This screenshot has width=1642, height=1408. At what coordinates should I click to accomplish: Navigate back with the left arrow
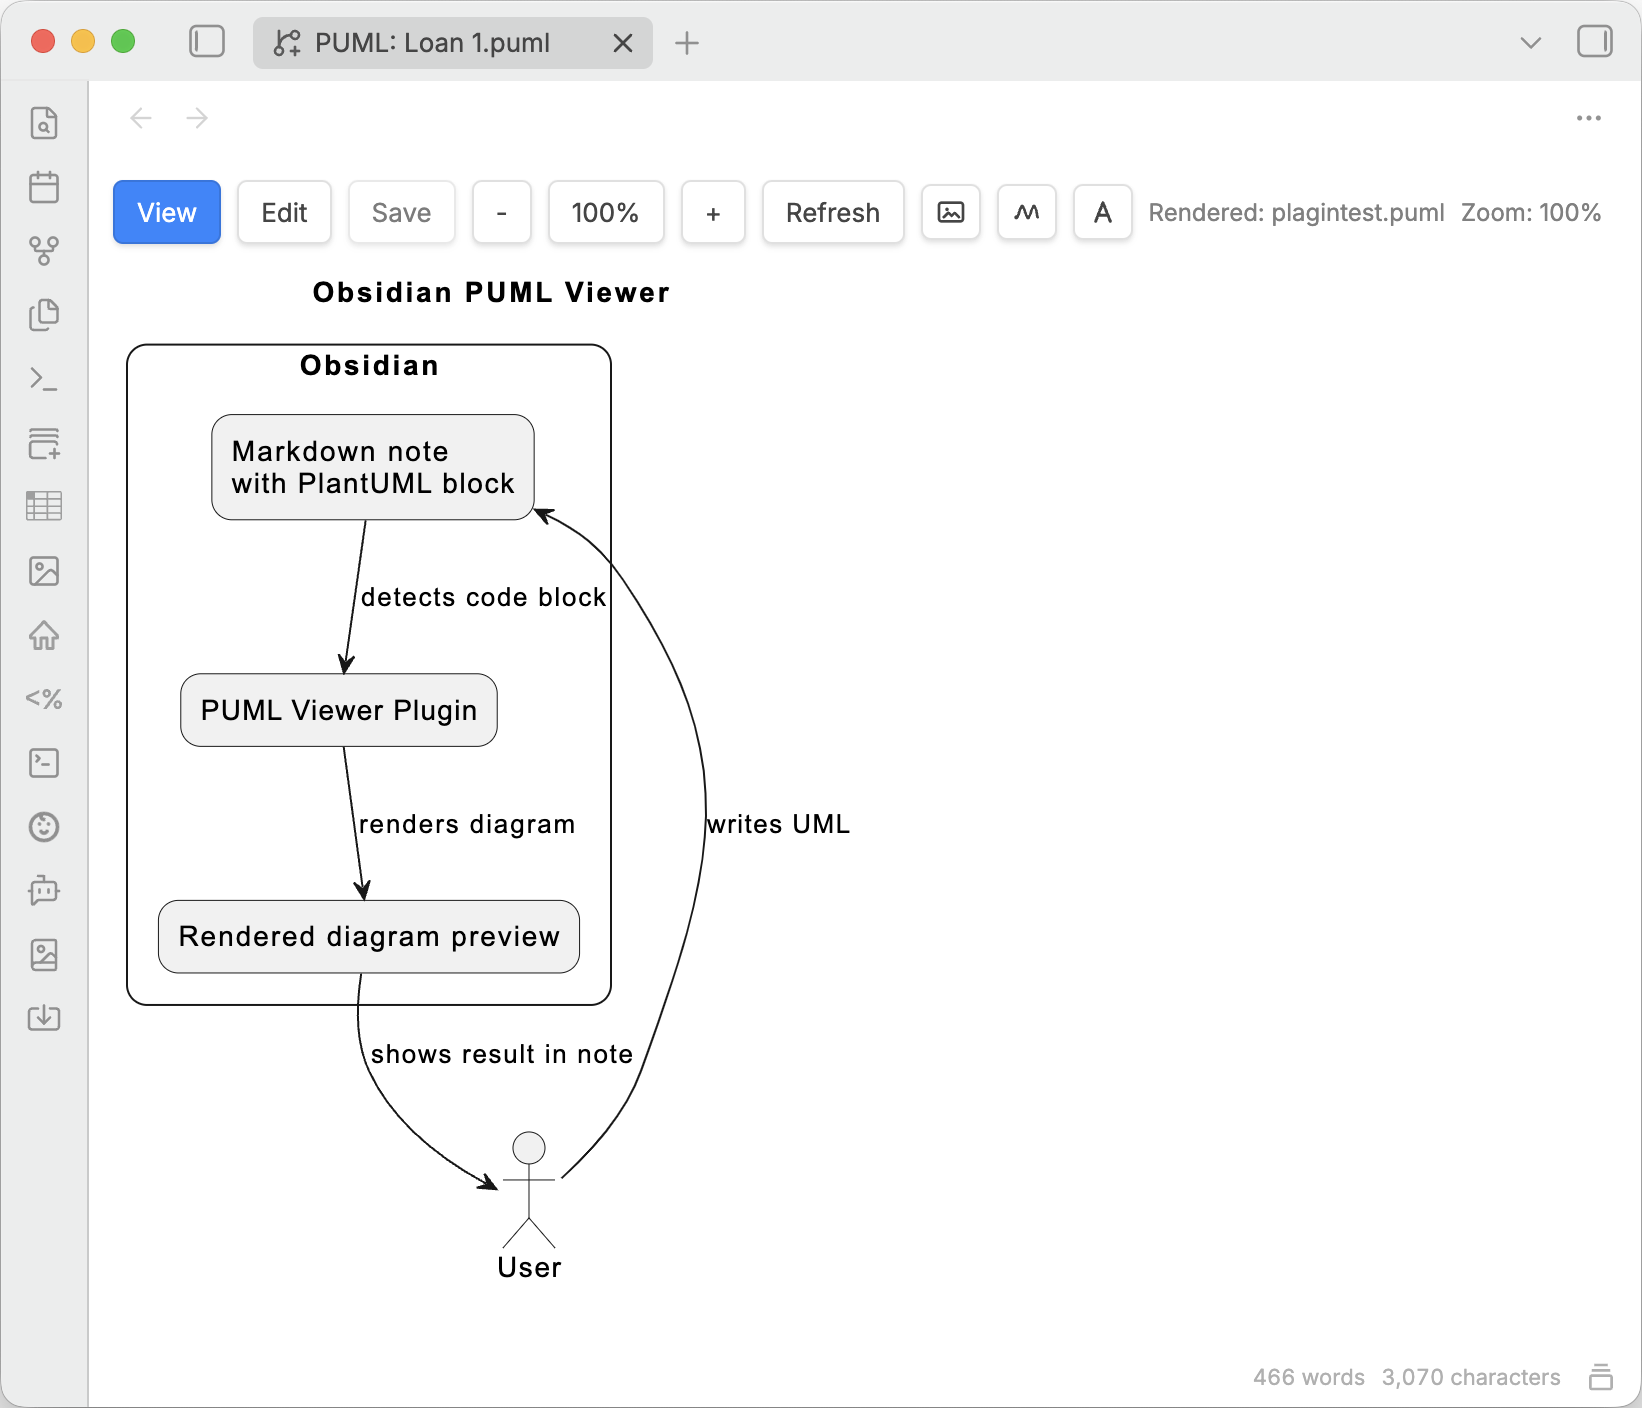pyautogui.click(x=141, y=118)
